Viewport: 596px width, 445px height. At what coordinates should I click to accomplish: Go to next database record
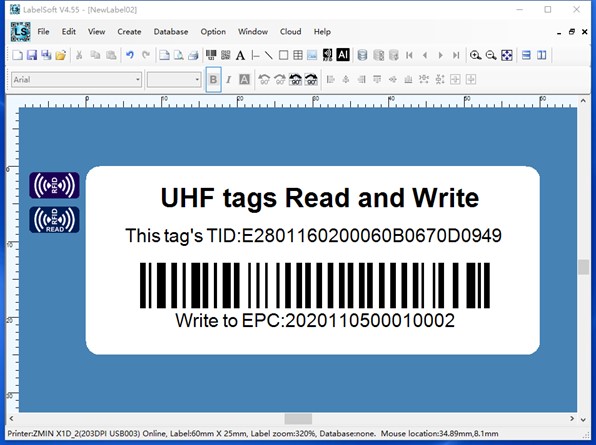coord(440,55)
